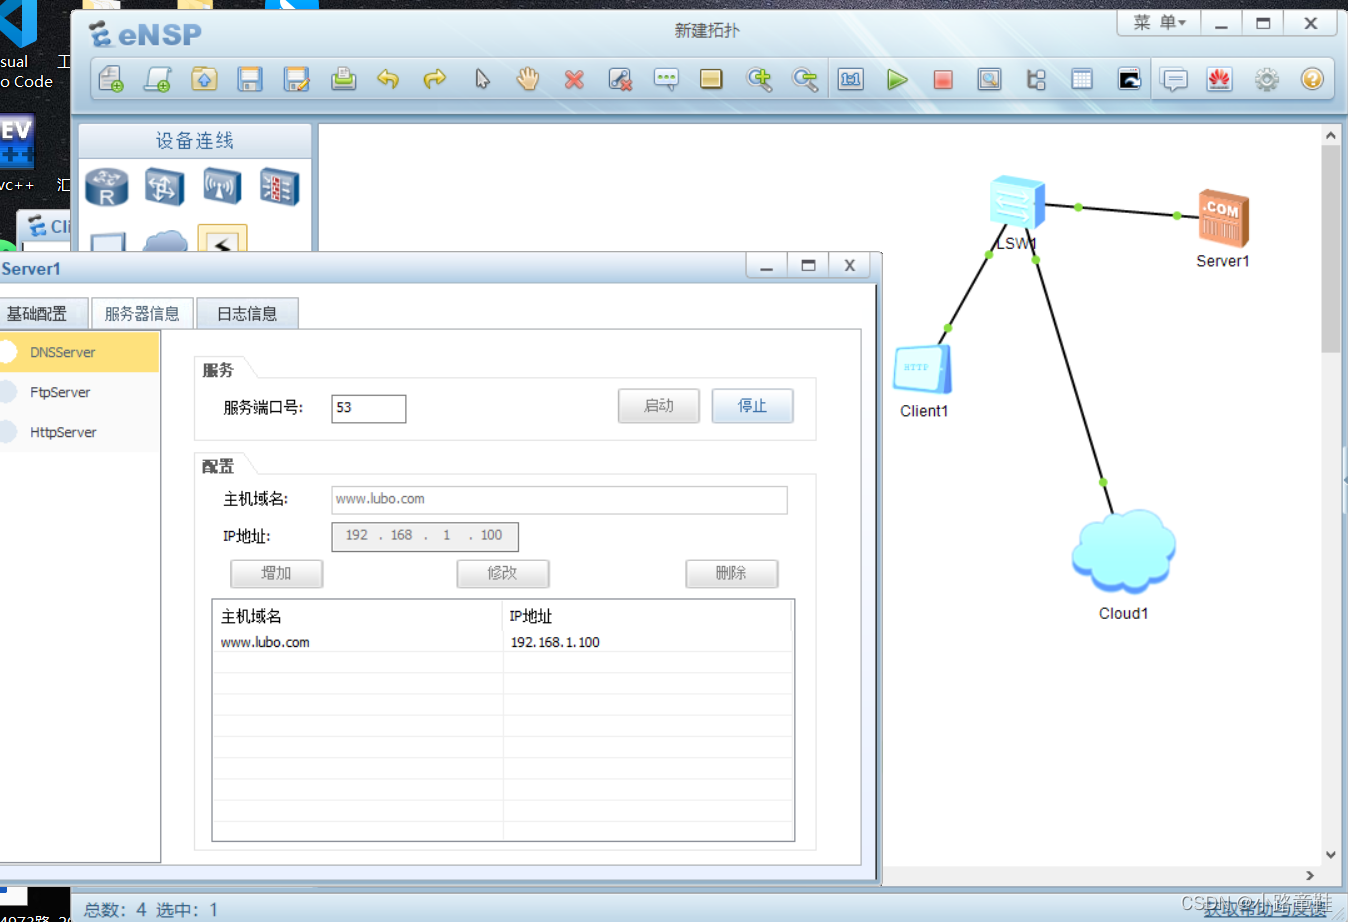Click the 增加 button
1348x922 pixels.
[276, 573]
